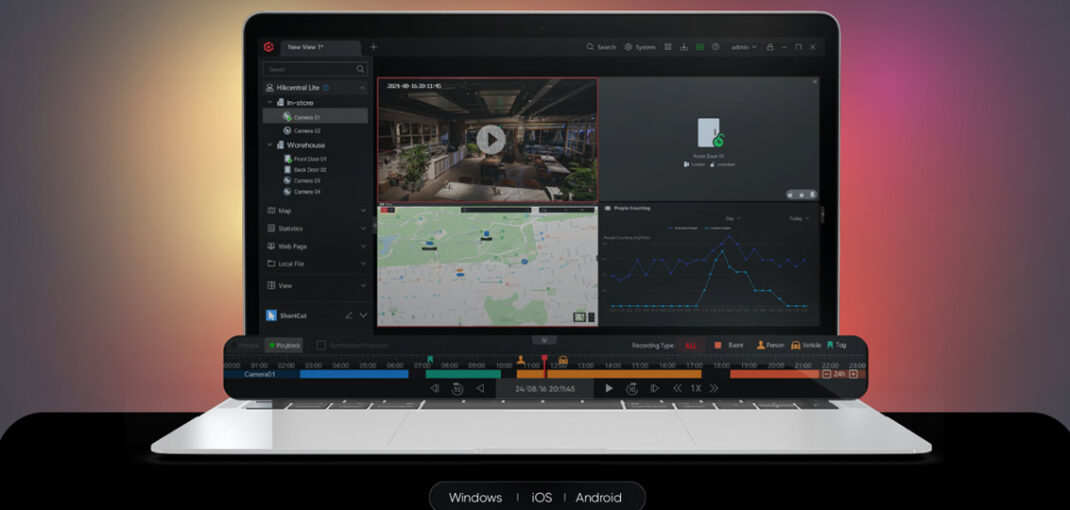This screenshot has width=1070, height=510.
Task: Click the help question mark icon
Action: tap(715, 47)
